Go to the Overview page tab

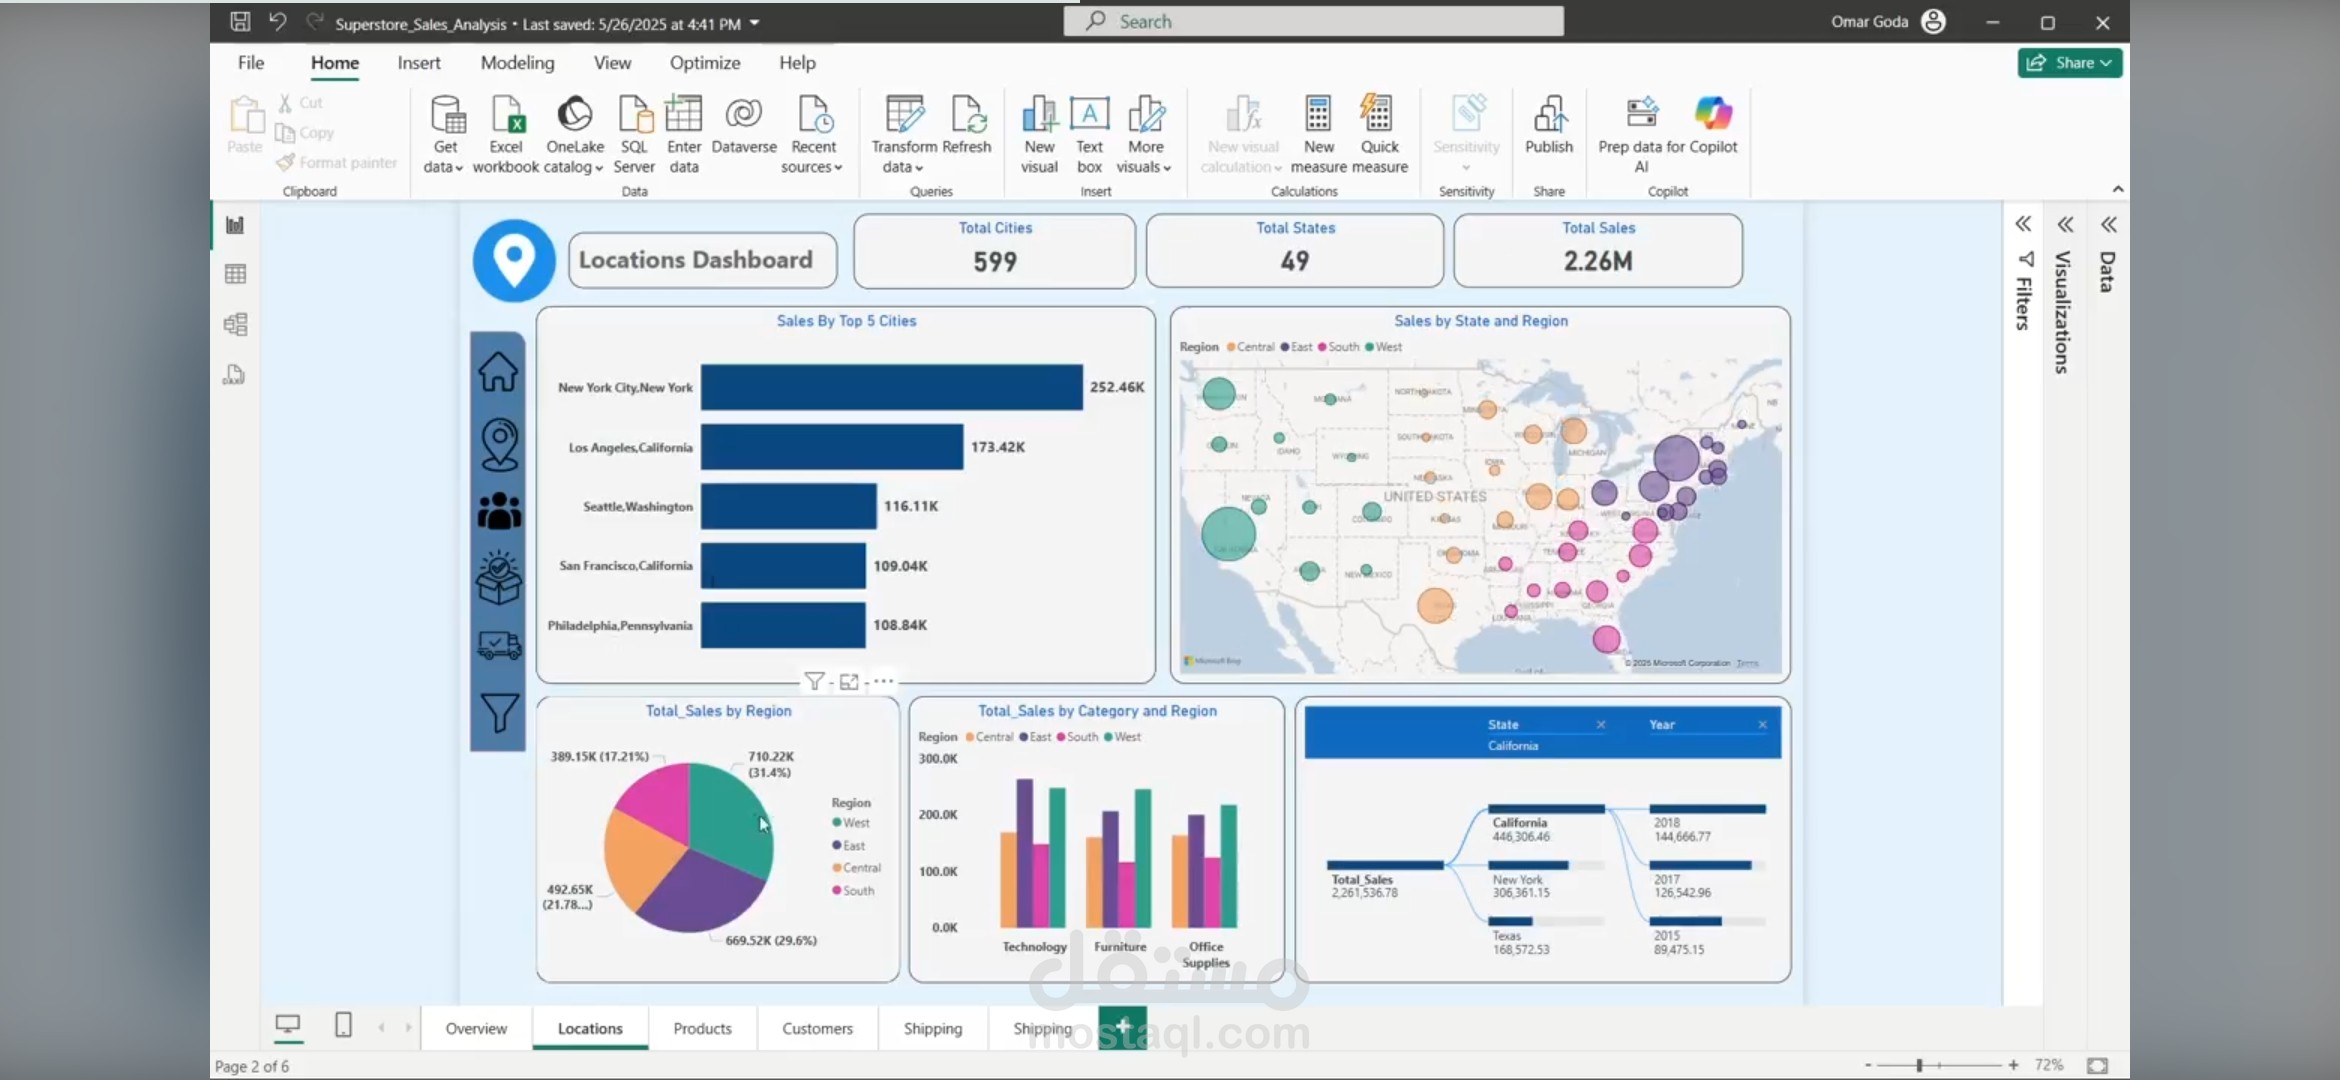476,1028
